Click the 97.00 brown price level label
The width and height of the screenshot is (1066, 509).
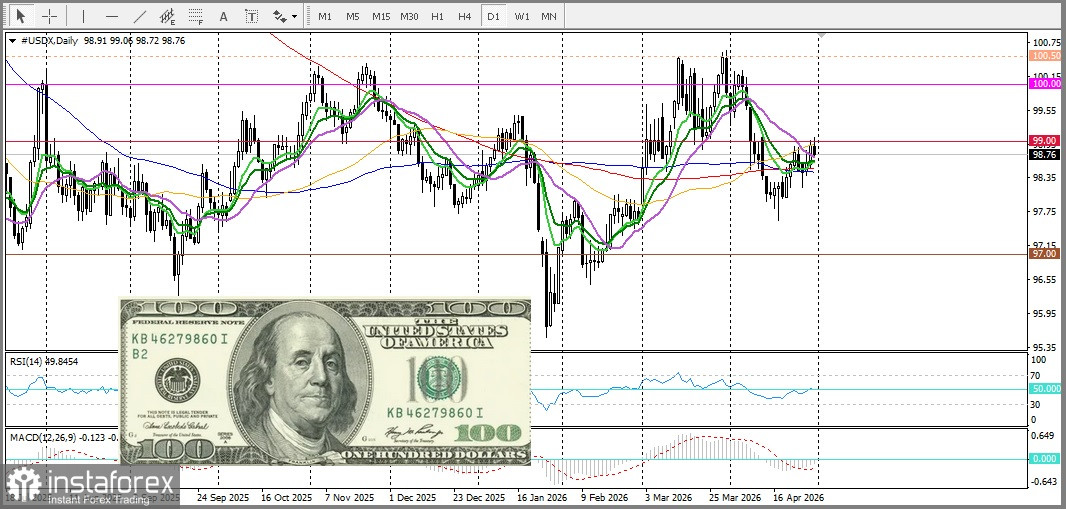point(1046,253)
